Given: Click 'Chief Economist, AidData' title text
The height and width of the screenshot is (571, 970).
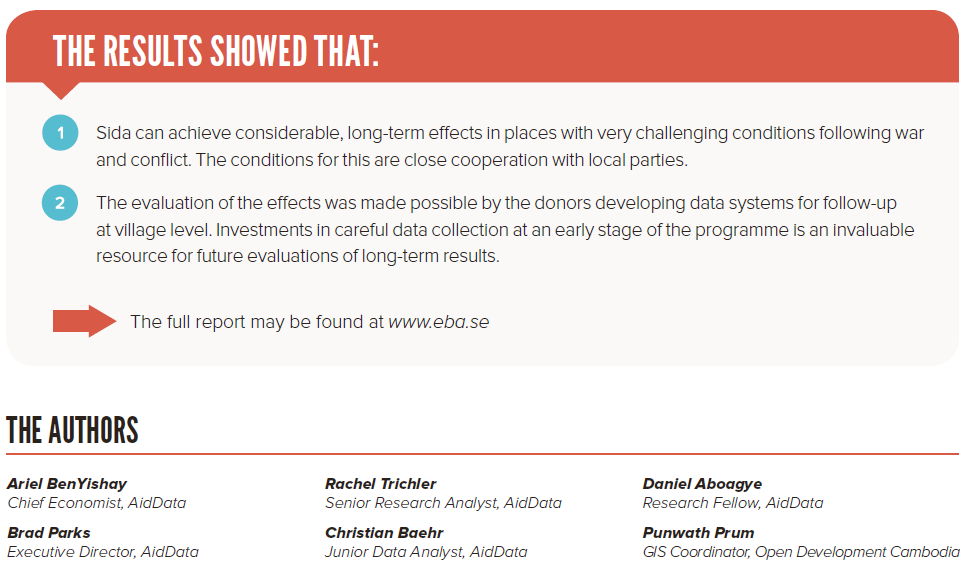Looking at the screenshot, I should (97, 503).
